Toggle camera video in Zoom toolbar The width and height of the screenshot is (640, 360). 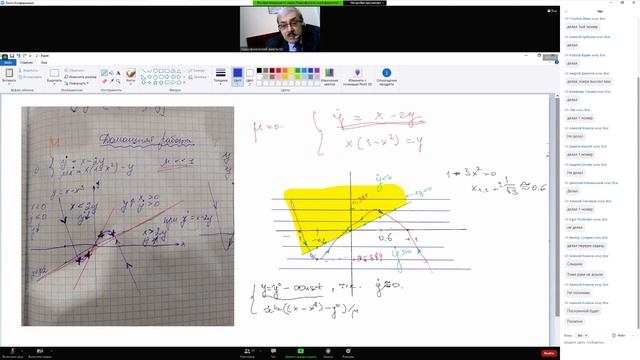(x=40, y=351)
